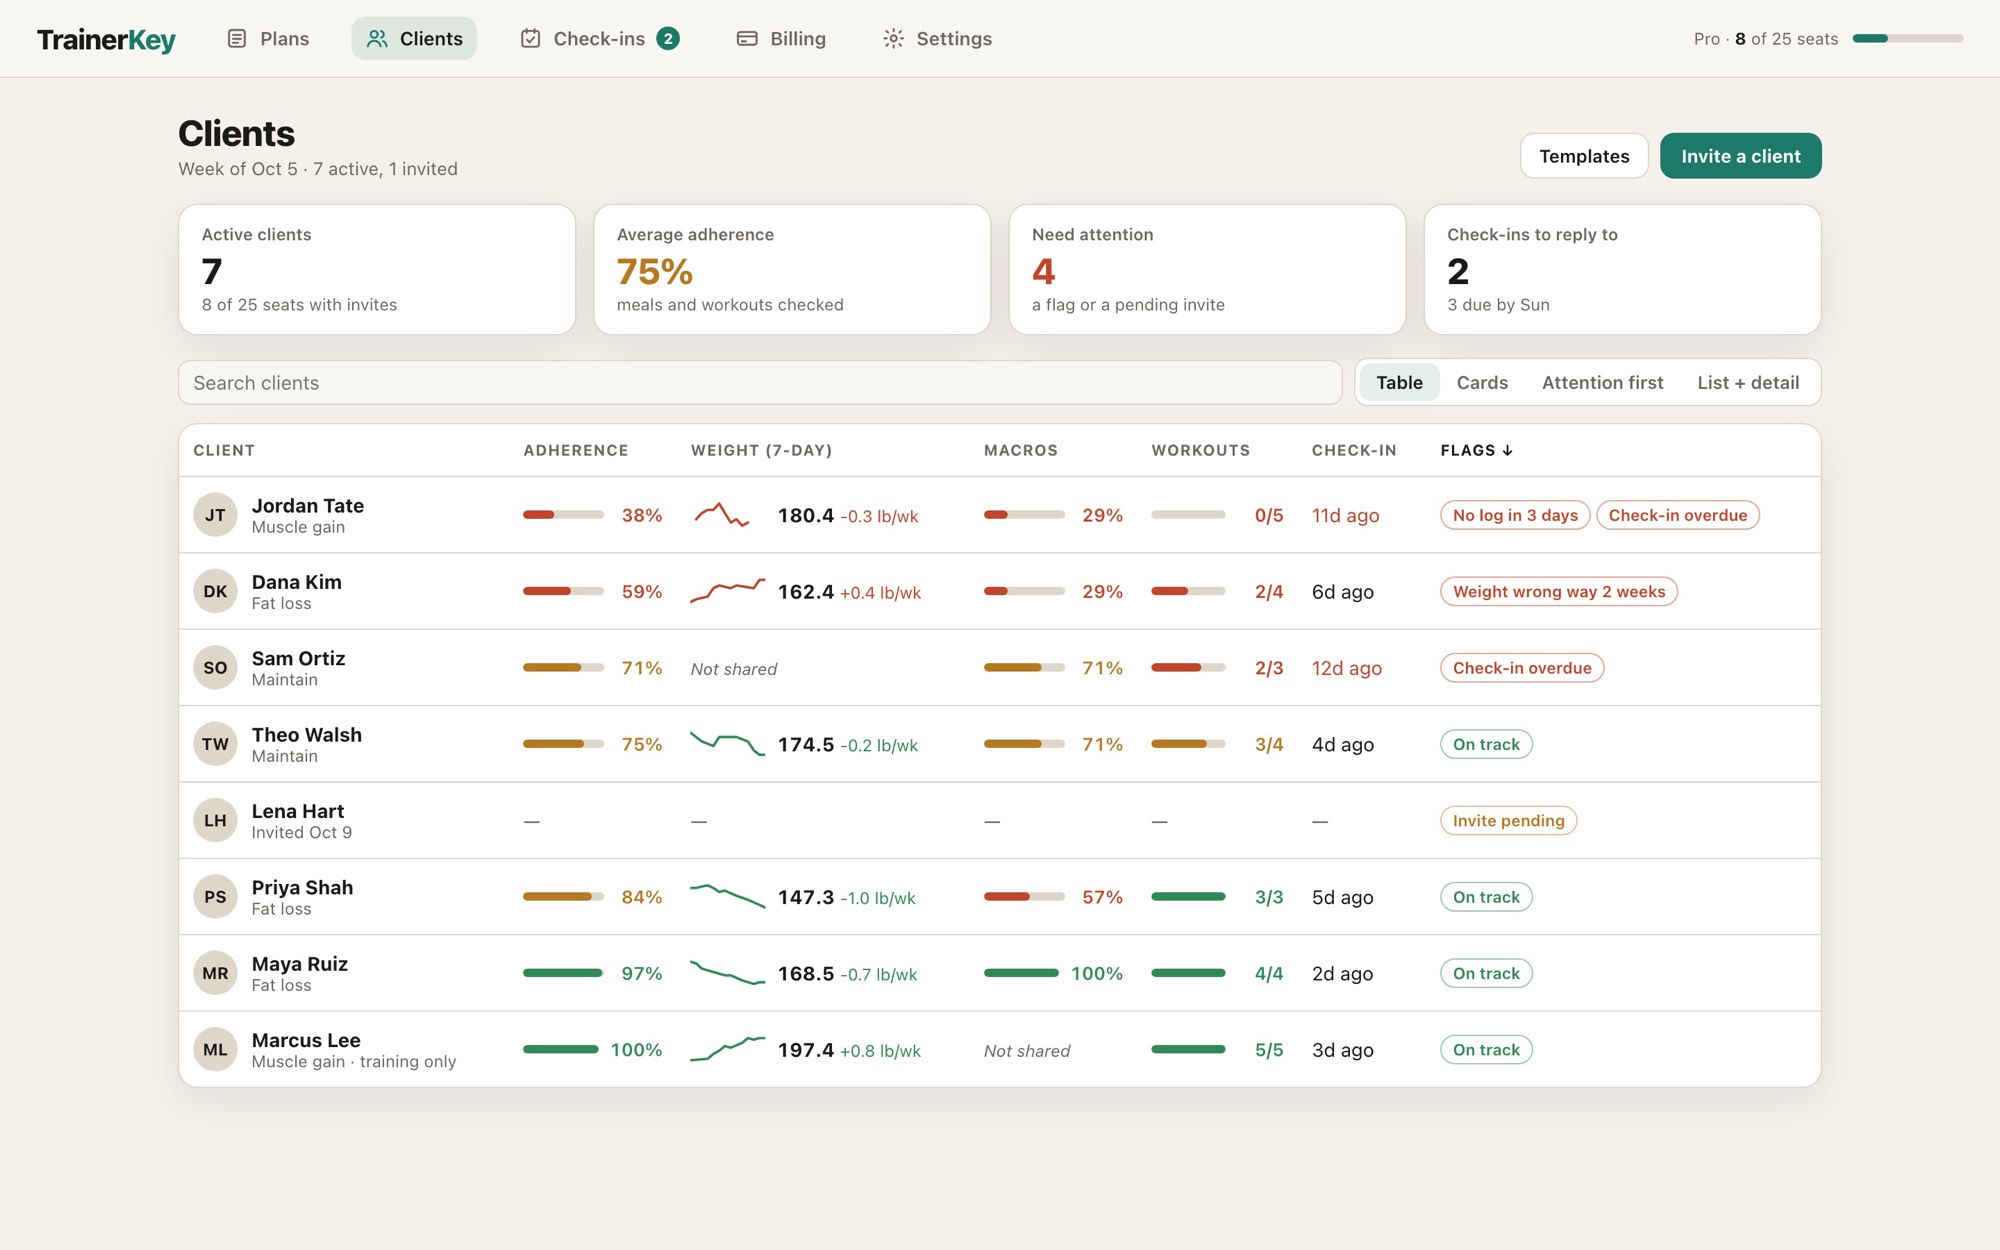Open the Templates button
The width and height of the screenshot is (2000, 1250).
(x=1584, y=156)
